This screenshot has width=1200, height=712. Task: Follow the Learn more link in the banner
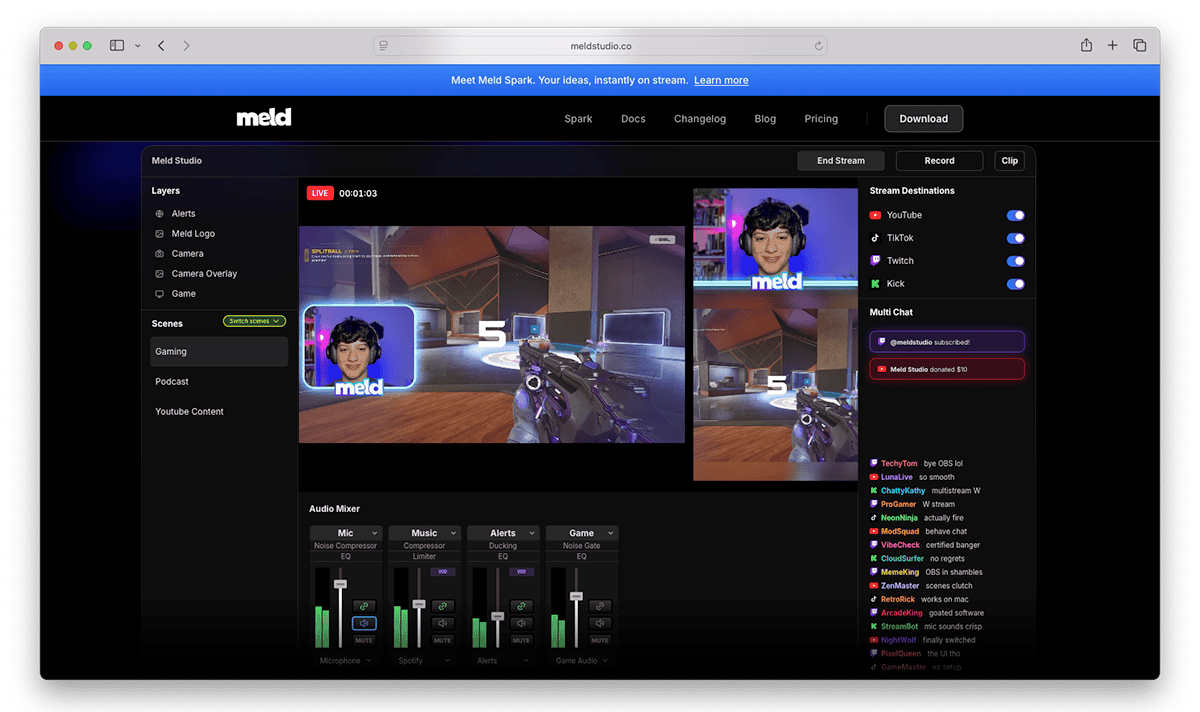tap(721, 80)
